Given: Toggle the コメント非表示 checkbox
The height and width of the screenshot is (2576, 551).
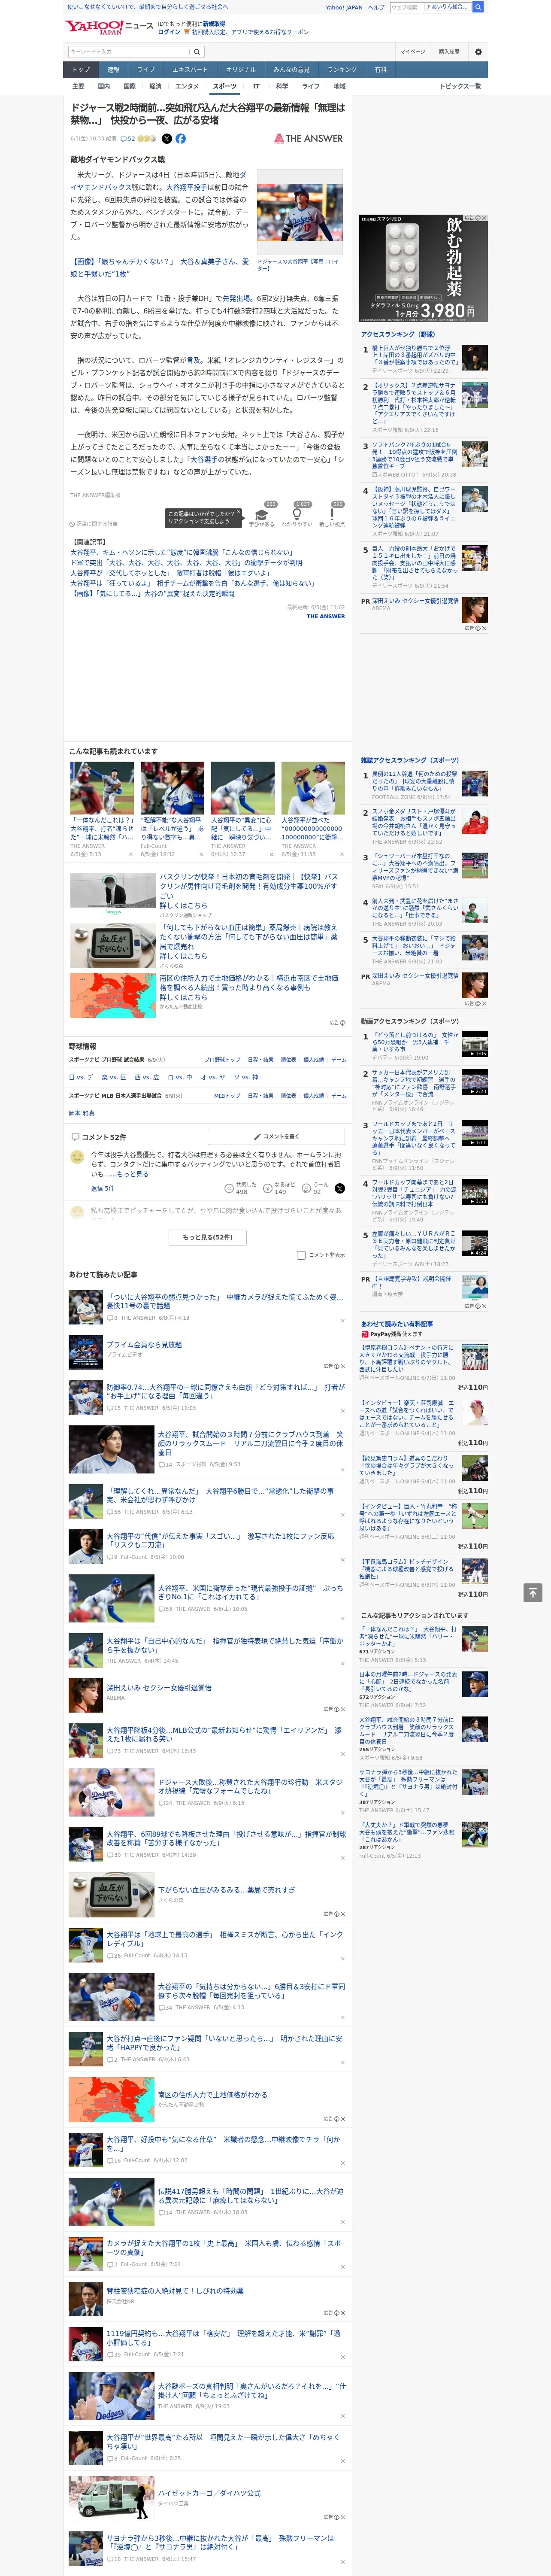Looking at the screenshot, I should pos(301,1255).
